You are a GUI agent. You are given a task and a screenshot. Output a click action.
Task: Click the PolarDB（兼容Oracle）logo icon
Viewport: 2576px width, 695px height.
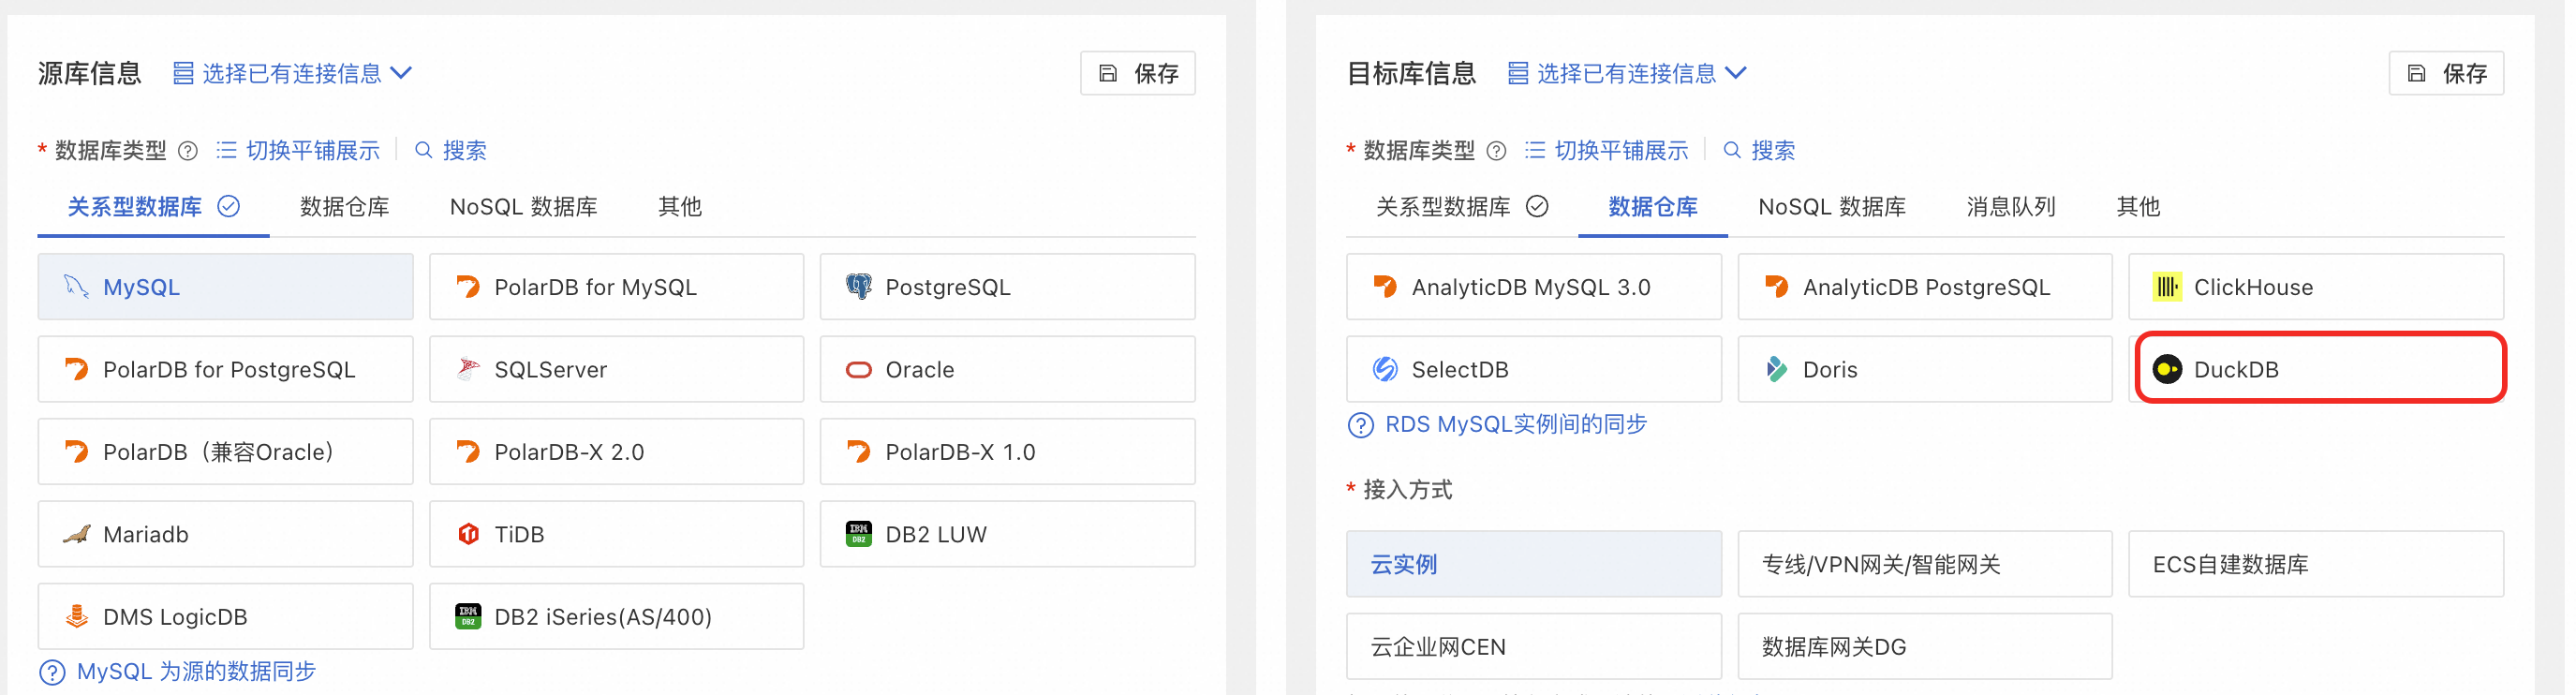[76, 452]
